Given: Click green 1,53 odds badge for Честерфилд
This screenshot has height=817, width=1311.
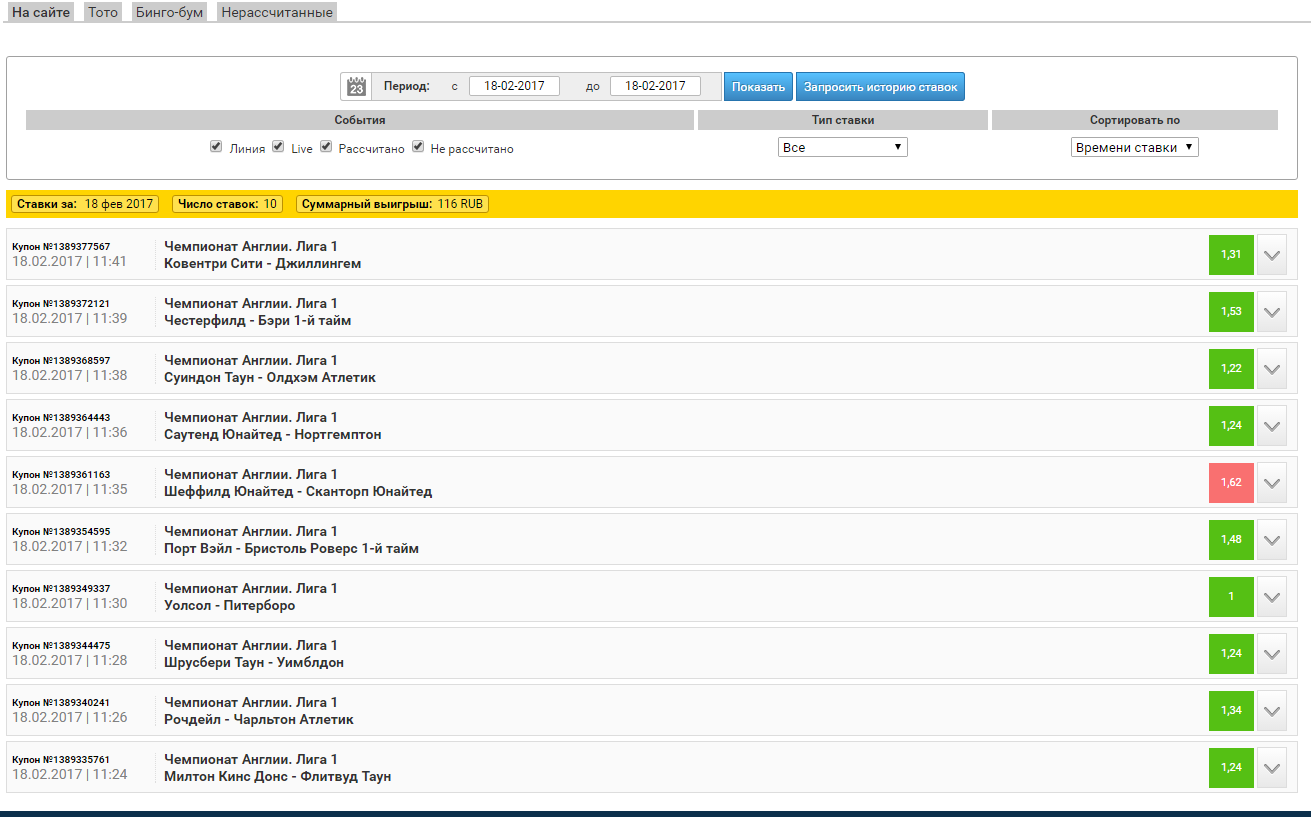Looking at the screenshot, I should (x=1231, y=312).
